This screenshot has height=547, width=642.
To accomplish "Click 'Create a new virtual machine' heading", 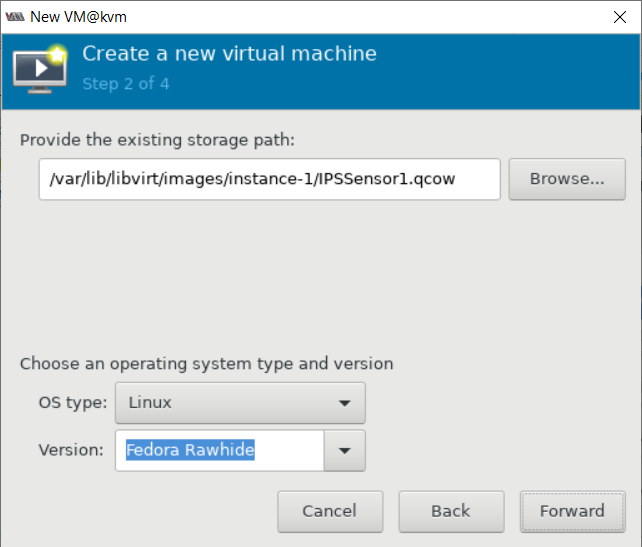I will click(229, 54).
